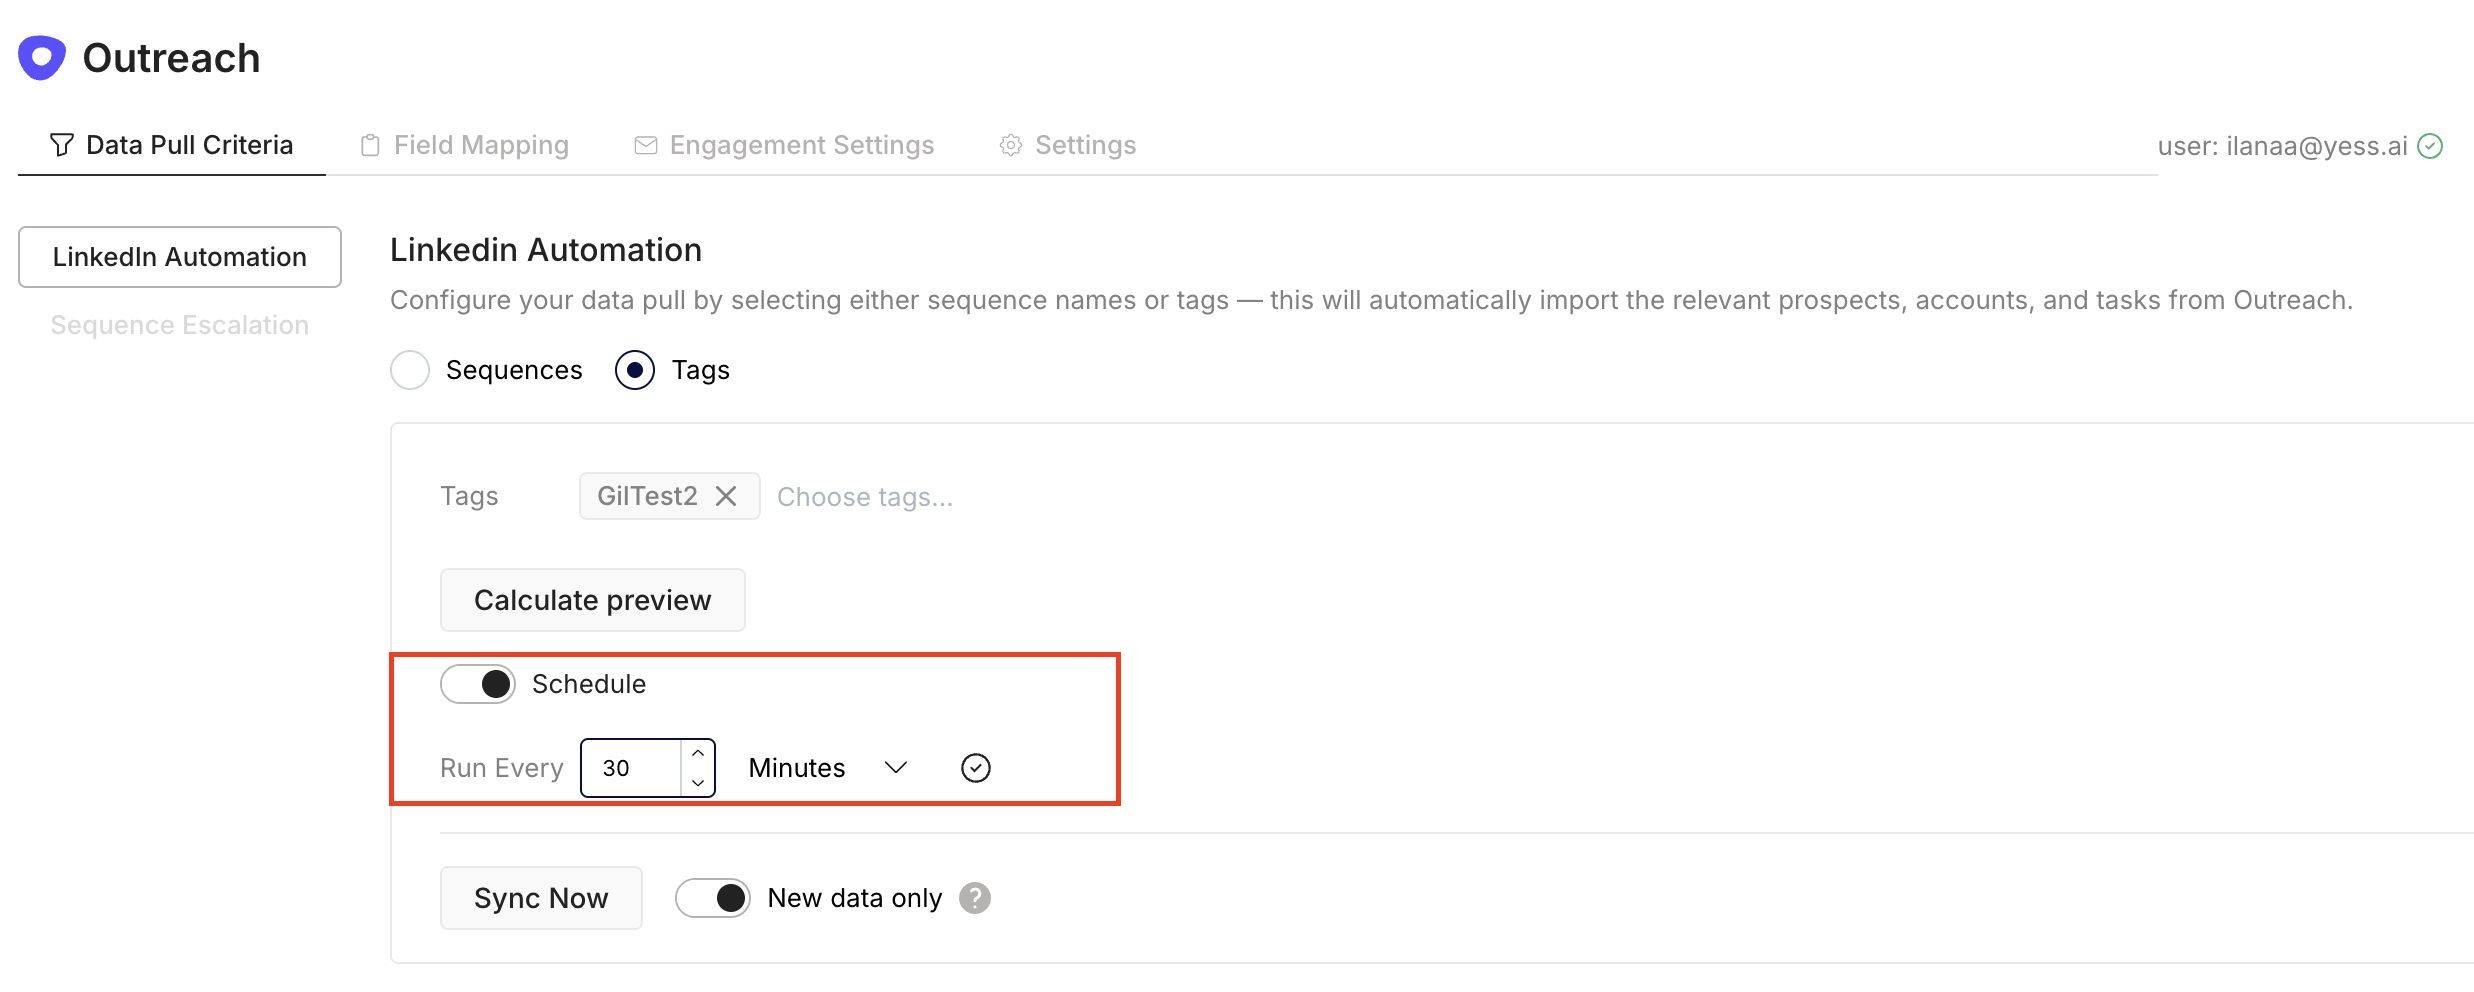The height and width of the screenshot is (992, 2474).
Task: Click the user: ilanaa@yess.ai text
Action: (x=2283, y=146)
